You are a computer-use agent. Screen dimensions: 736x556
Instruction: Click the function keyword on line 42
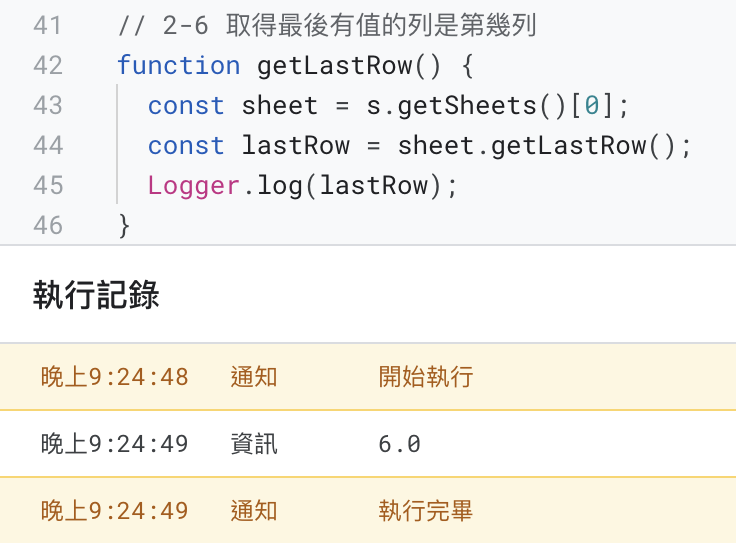[x=178, y=65]
